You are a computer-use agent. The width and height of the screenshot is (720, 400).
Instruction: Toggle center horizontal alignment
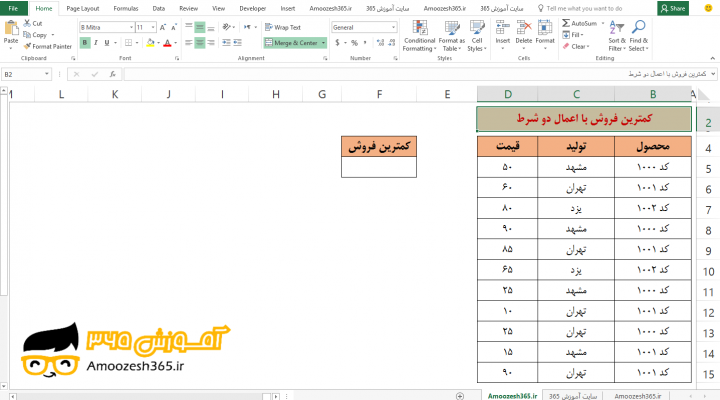point(200,43)
